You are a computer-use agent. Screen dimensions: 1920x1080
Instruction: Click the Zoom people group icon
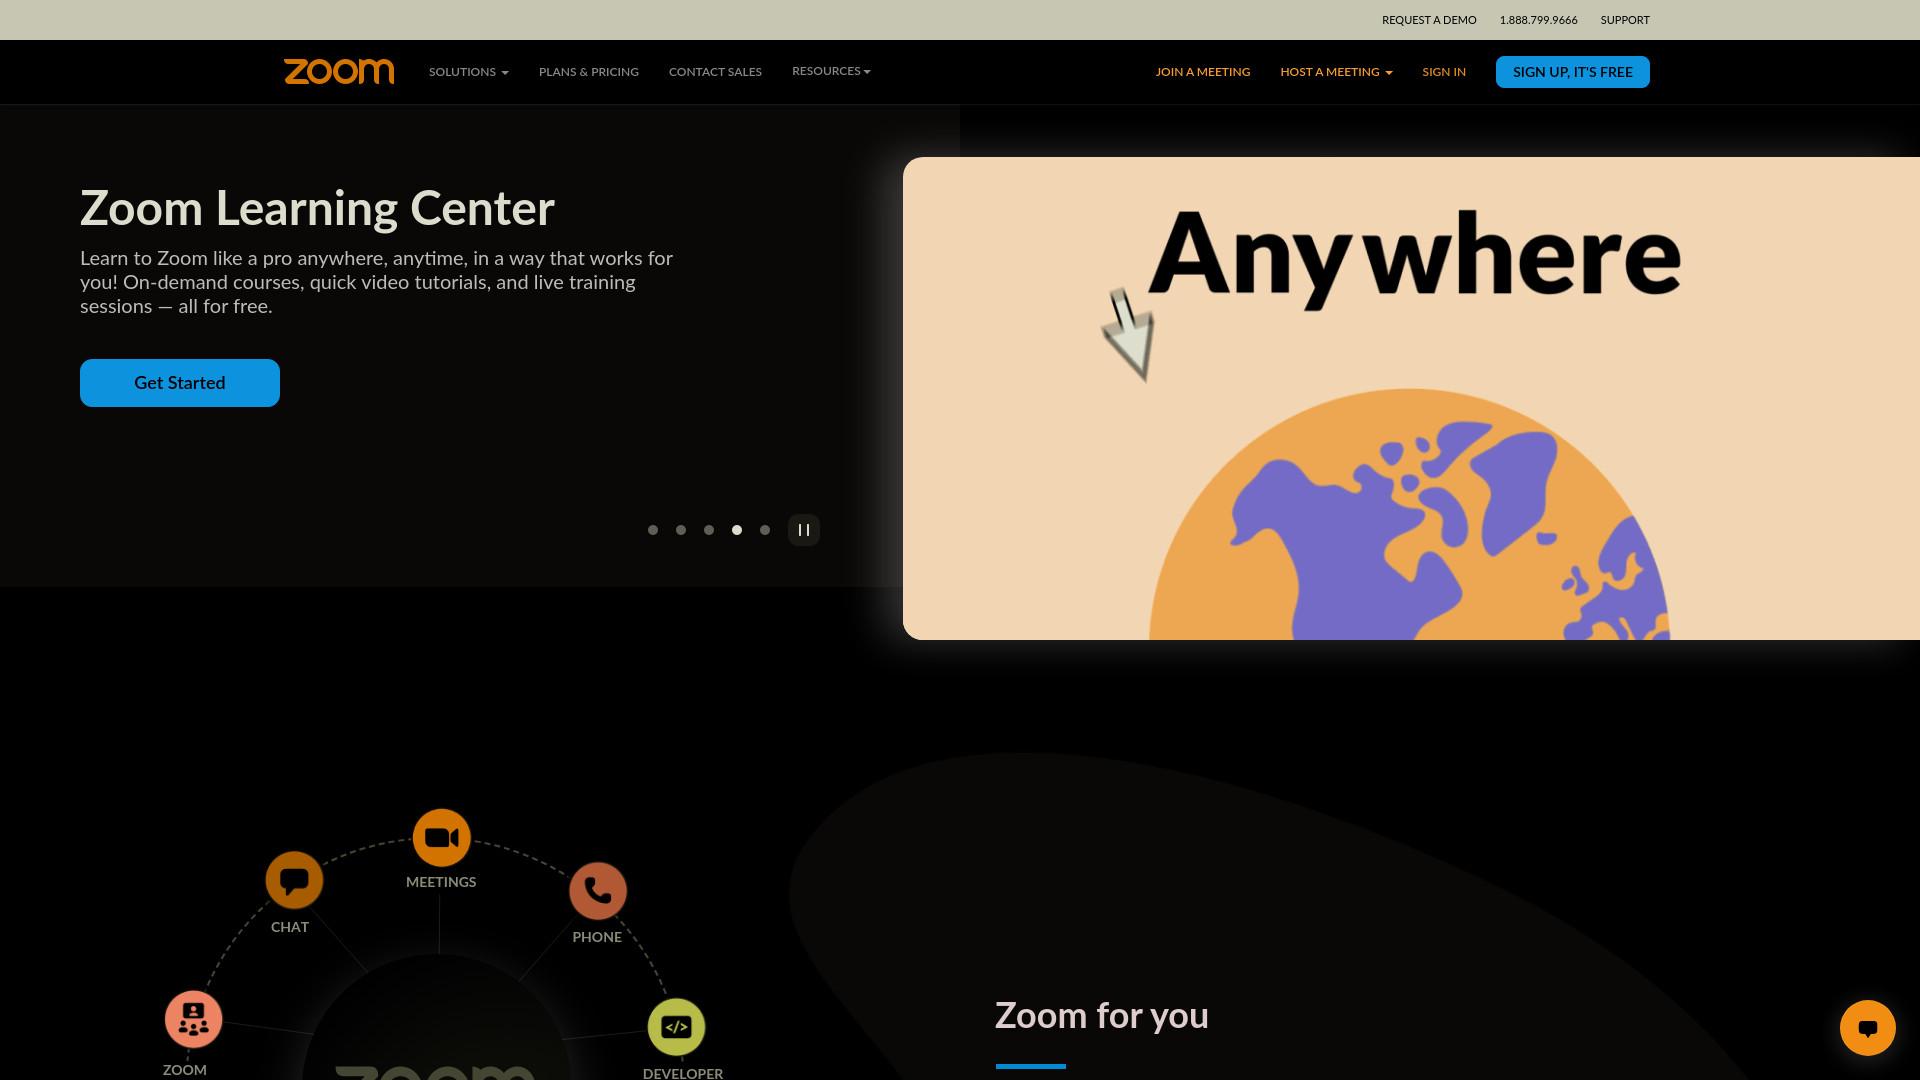click(x=193, y=1019)
